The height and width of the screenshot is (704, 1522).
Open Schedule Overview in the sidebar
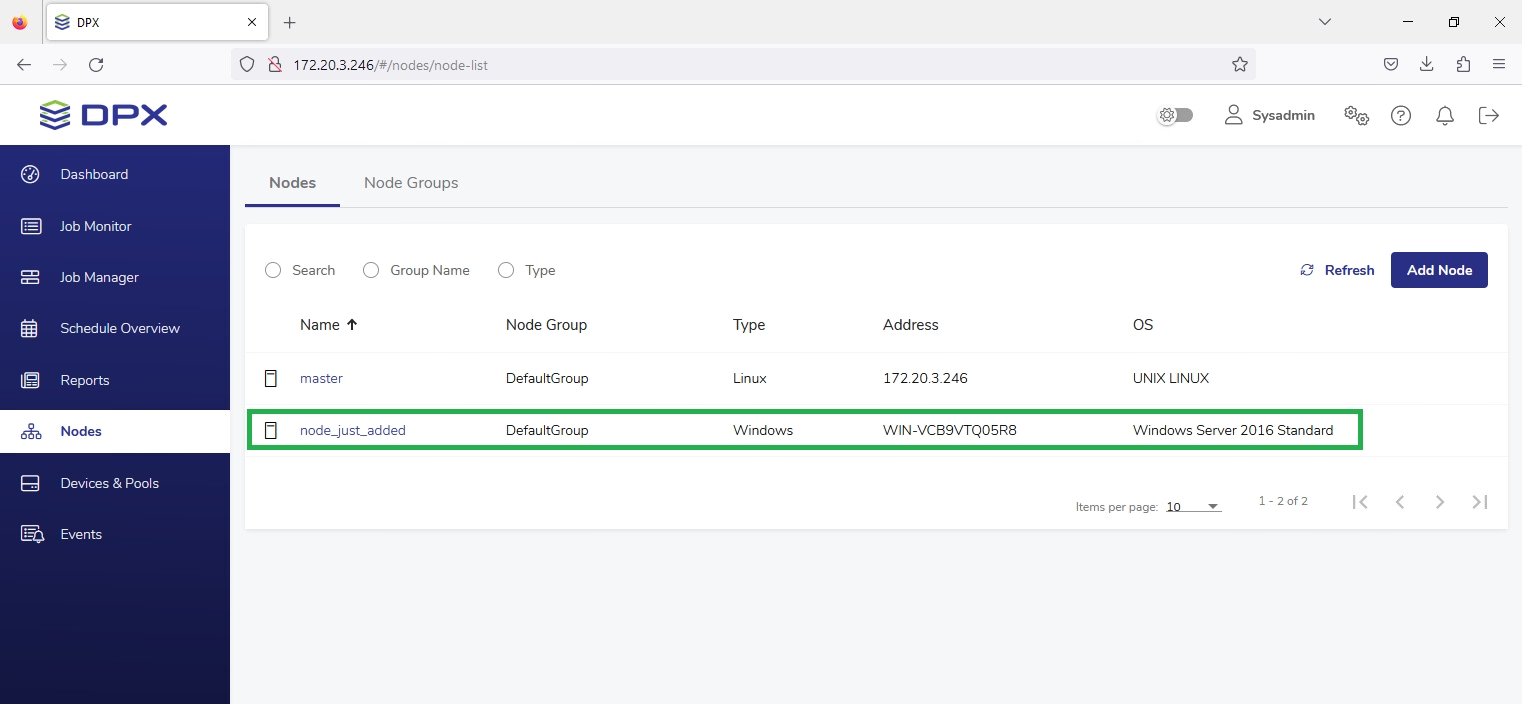120,328
